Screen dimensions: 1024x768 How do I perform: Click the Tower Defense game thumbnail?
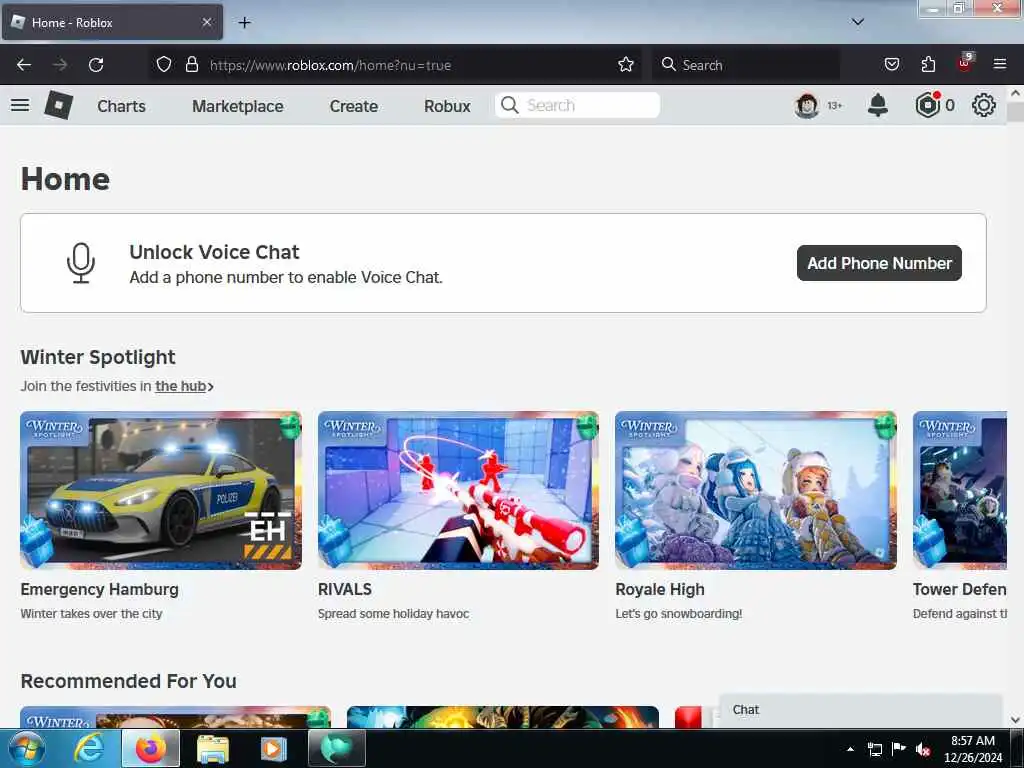pyautogui.click(x=959, y=490)
